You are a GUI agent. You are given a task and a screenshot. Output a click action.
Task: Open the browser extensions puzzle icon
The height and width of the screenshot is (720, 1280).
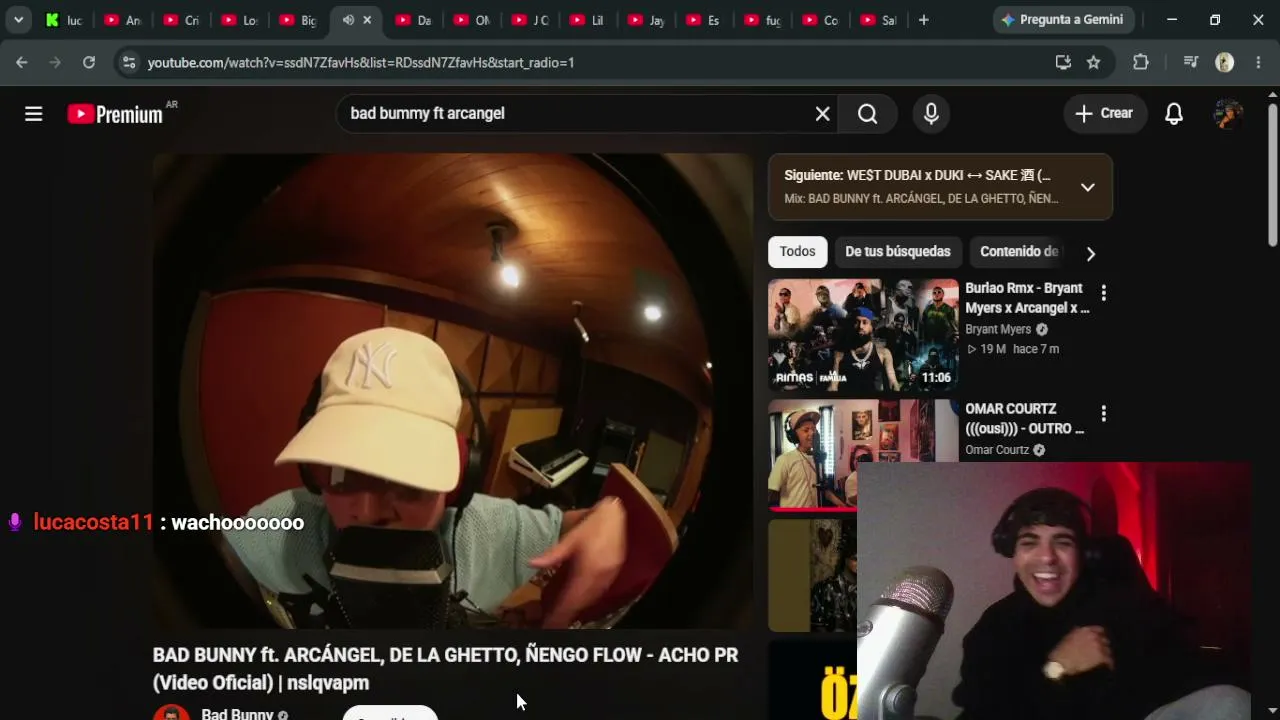click(x=1141, y=62)
